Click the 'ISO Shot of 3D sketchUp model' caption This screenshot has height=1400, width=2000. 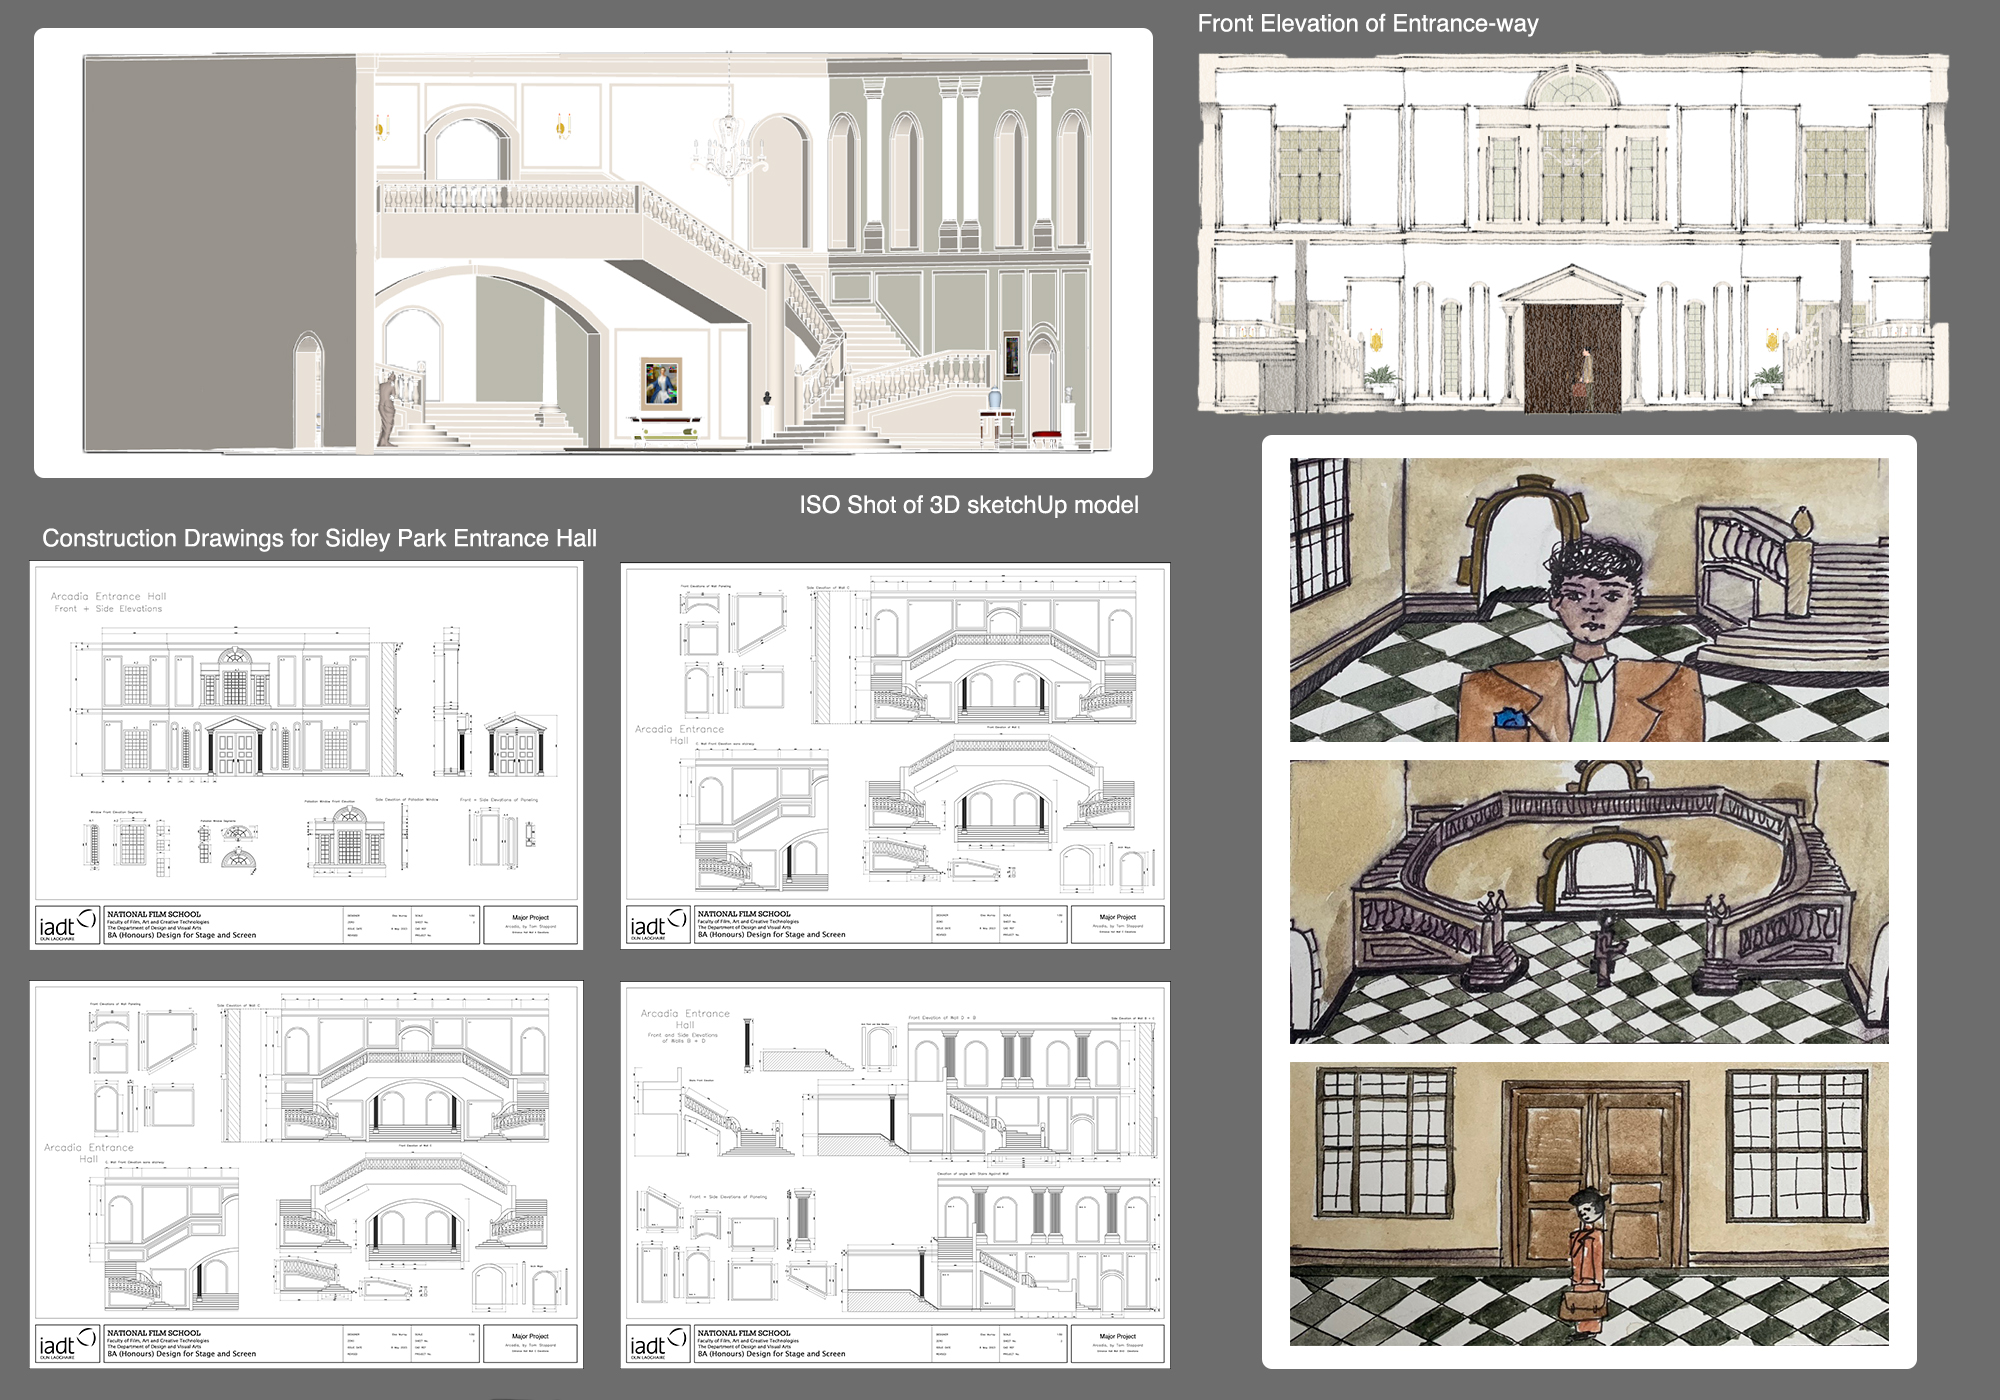(x=968, y=505)
